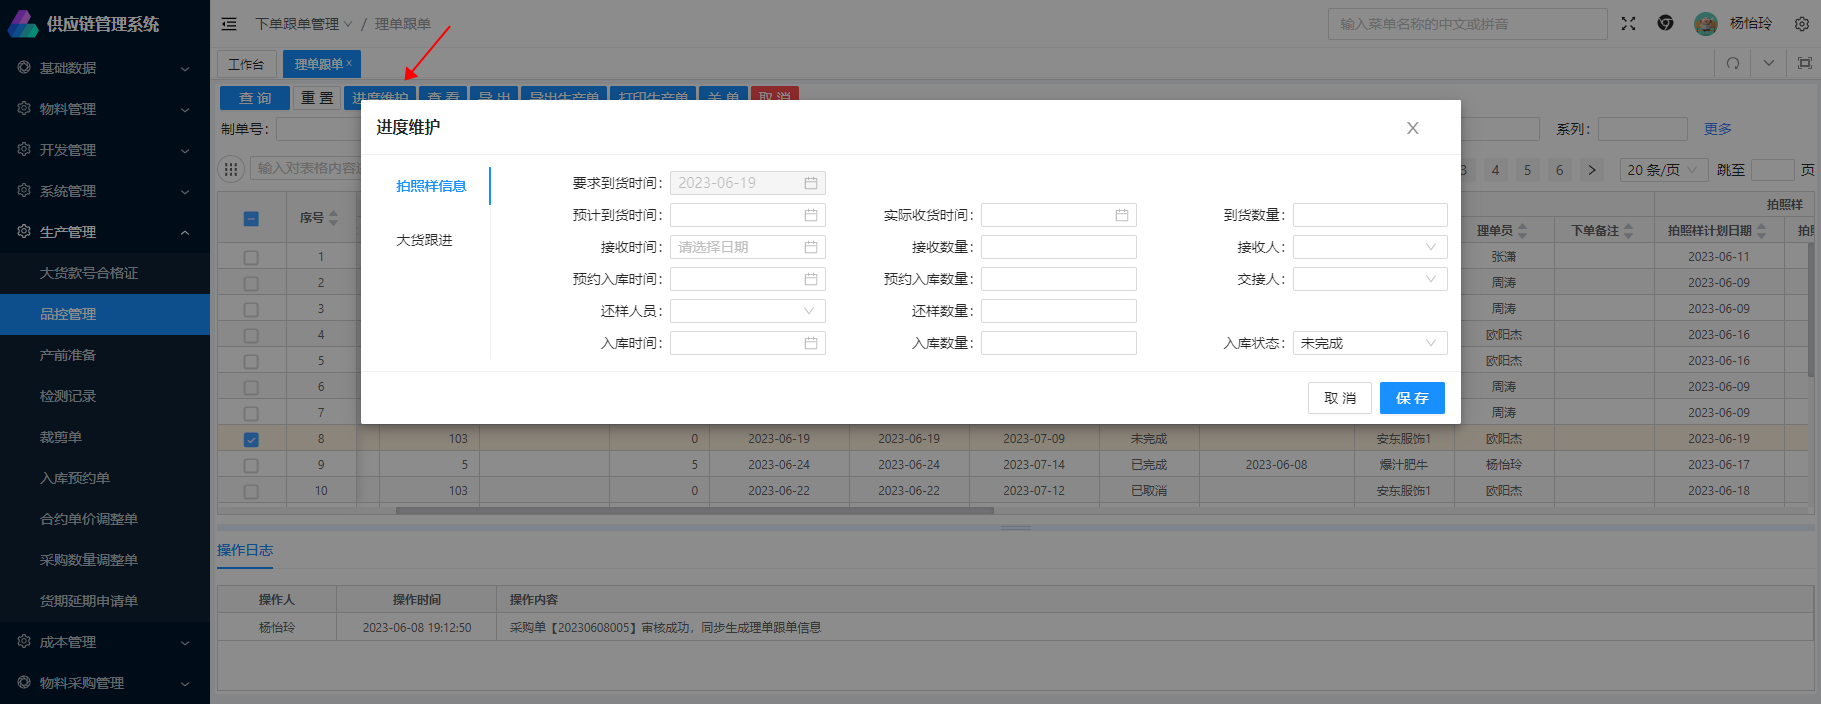
Task: Open calendar for 预计到货时间 field
Action: point(810,215)
